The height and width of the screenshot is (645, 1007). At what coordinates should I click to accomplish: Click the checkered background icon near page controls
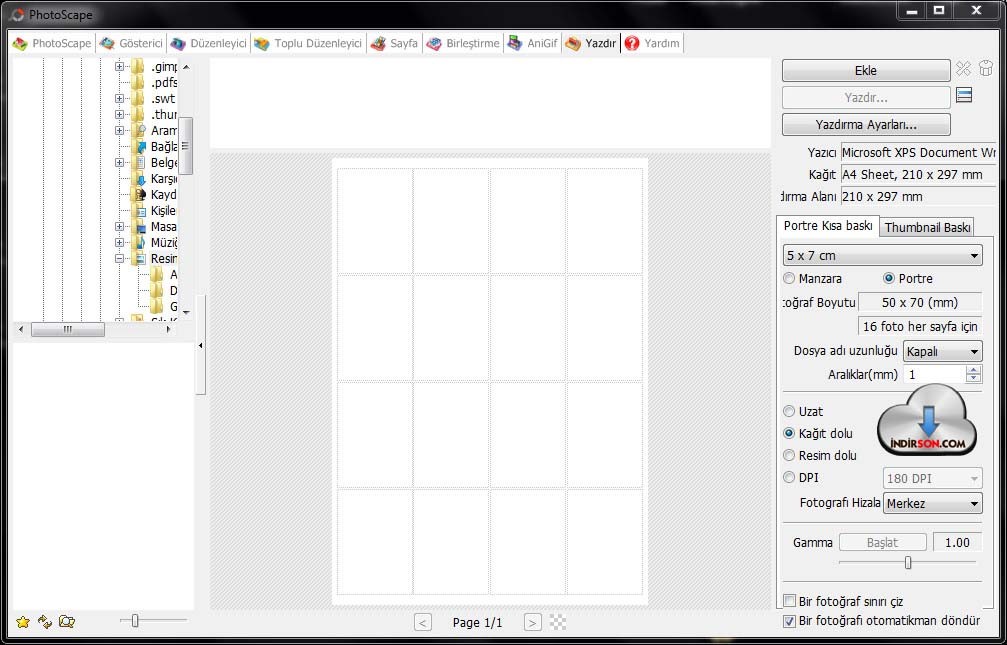[x=559, y=622]
